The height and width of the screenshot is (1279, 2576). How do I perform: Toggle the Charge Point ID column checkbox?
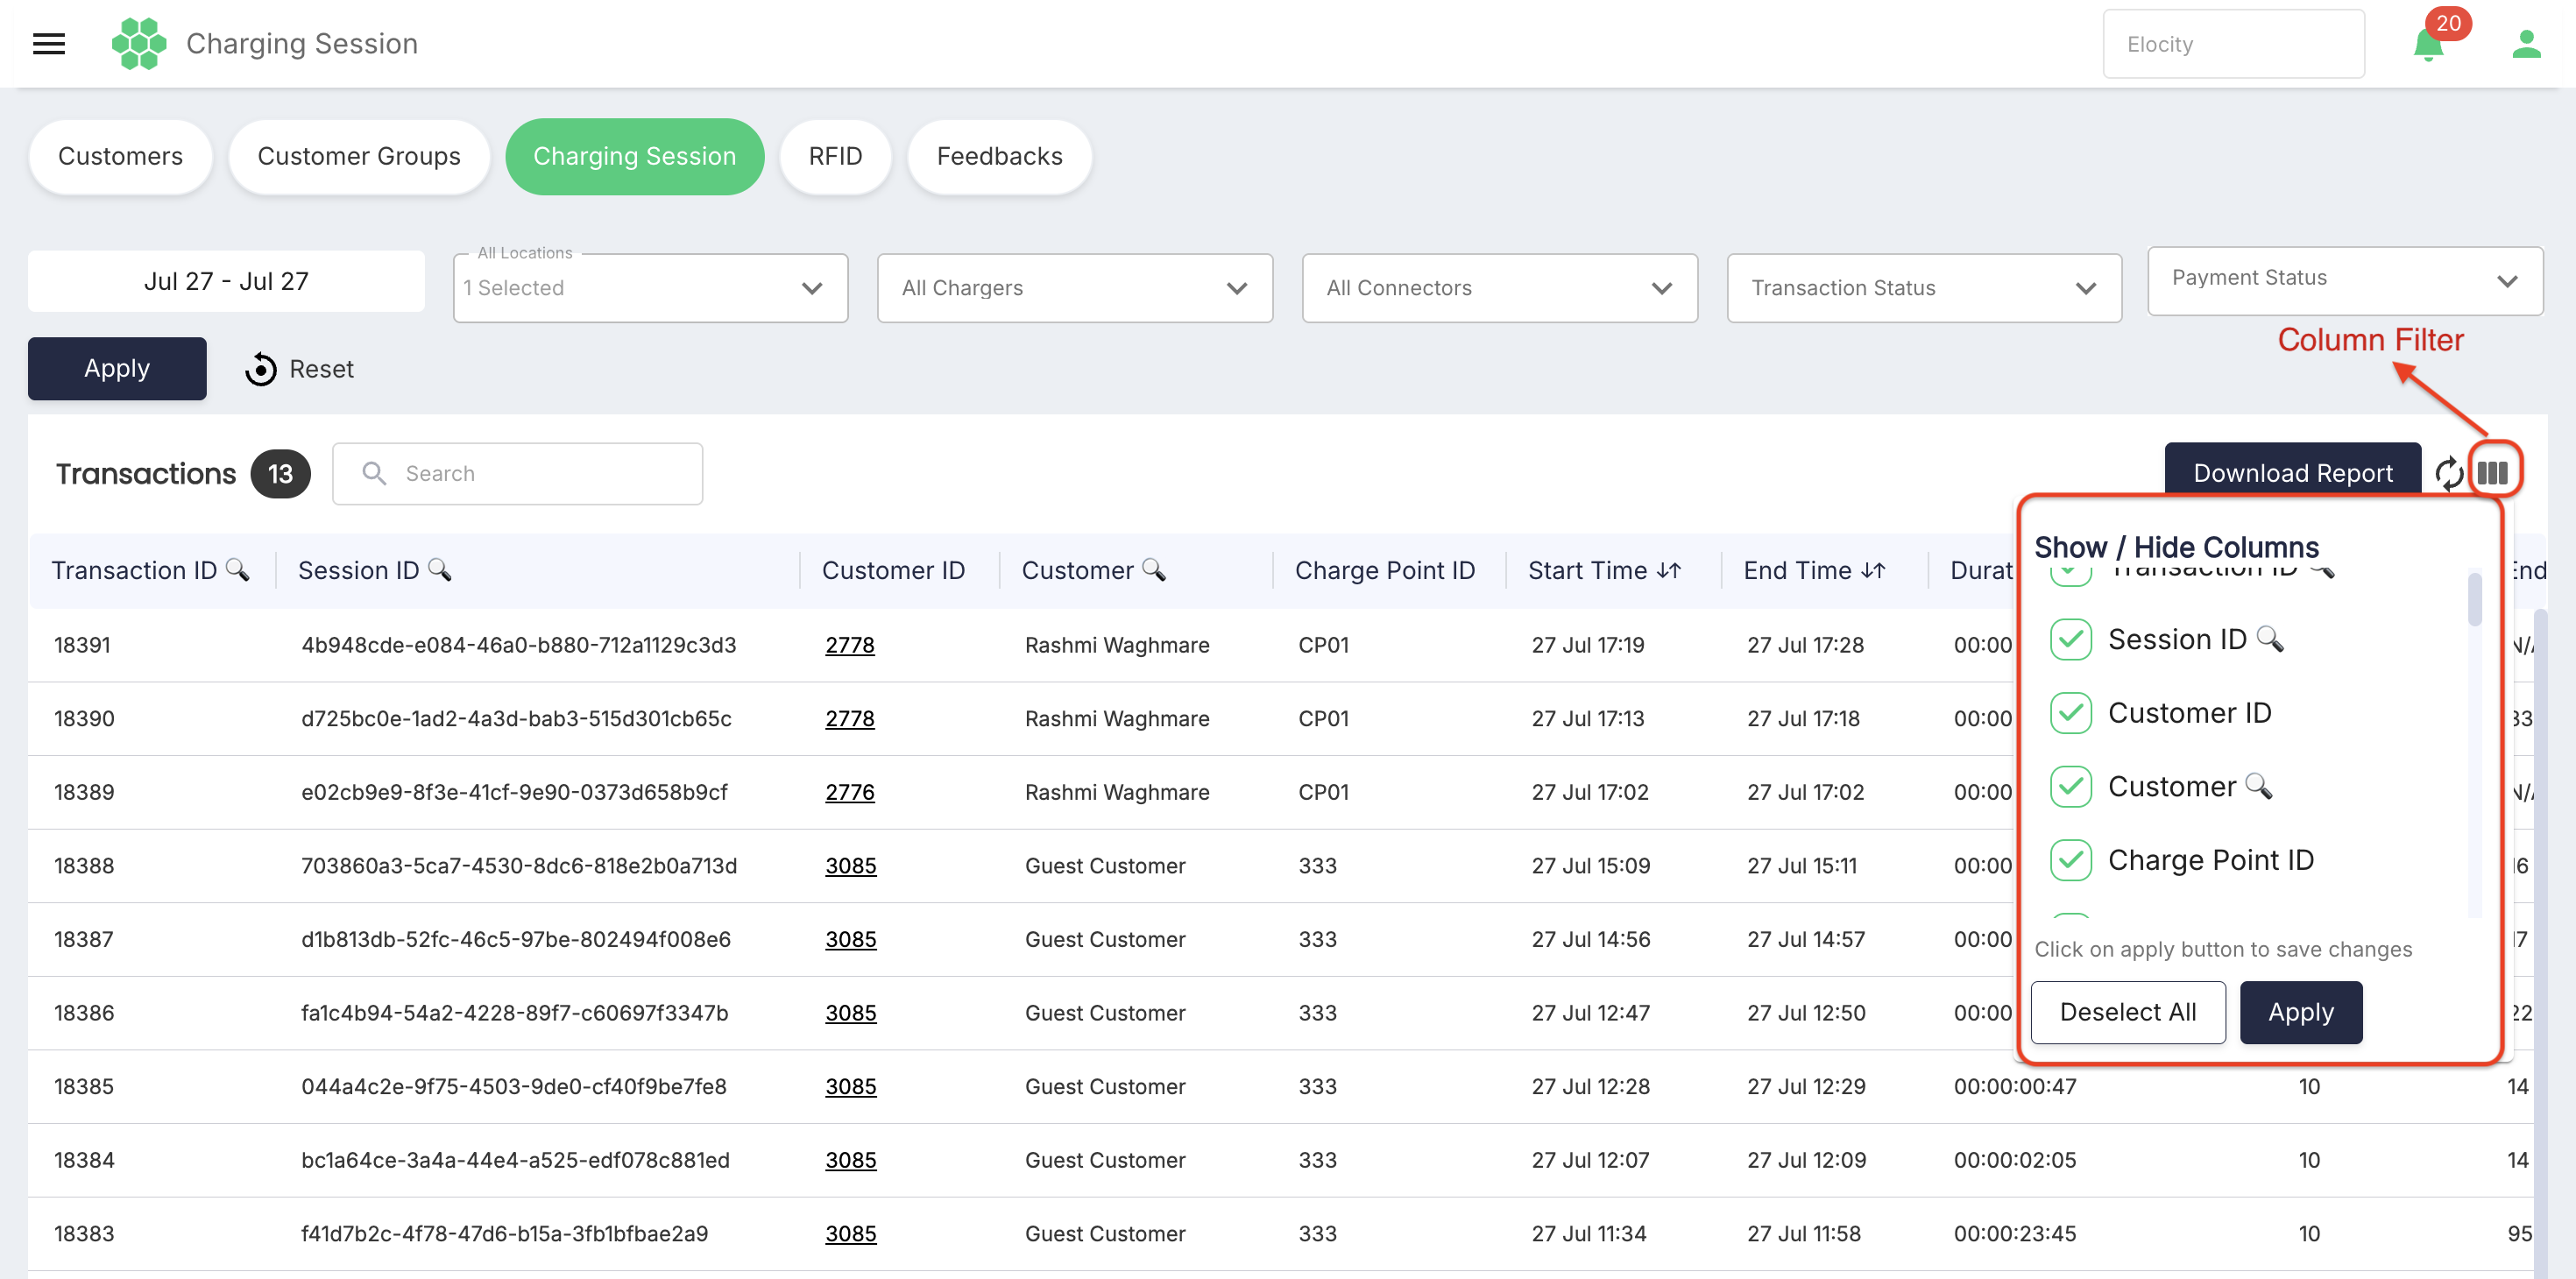point(2071,860)
